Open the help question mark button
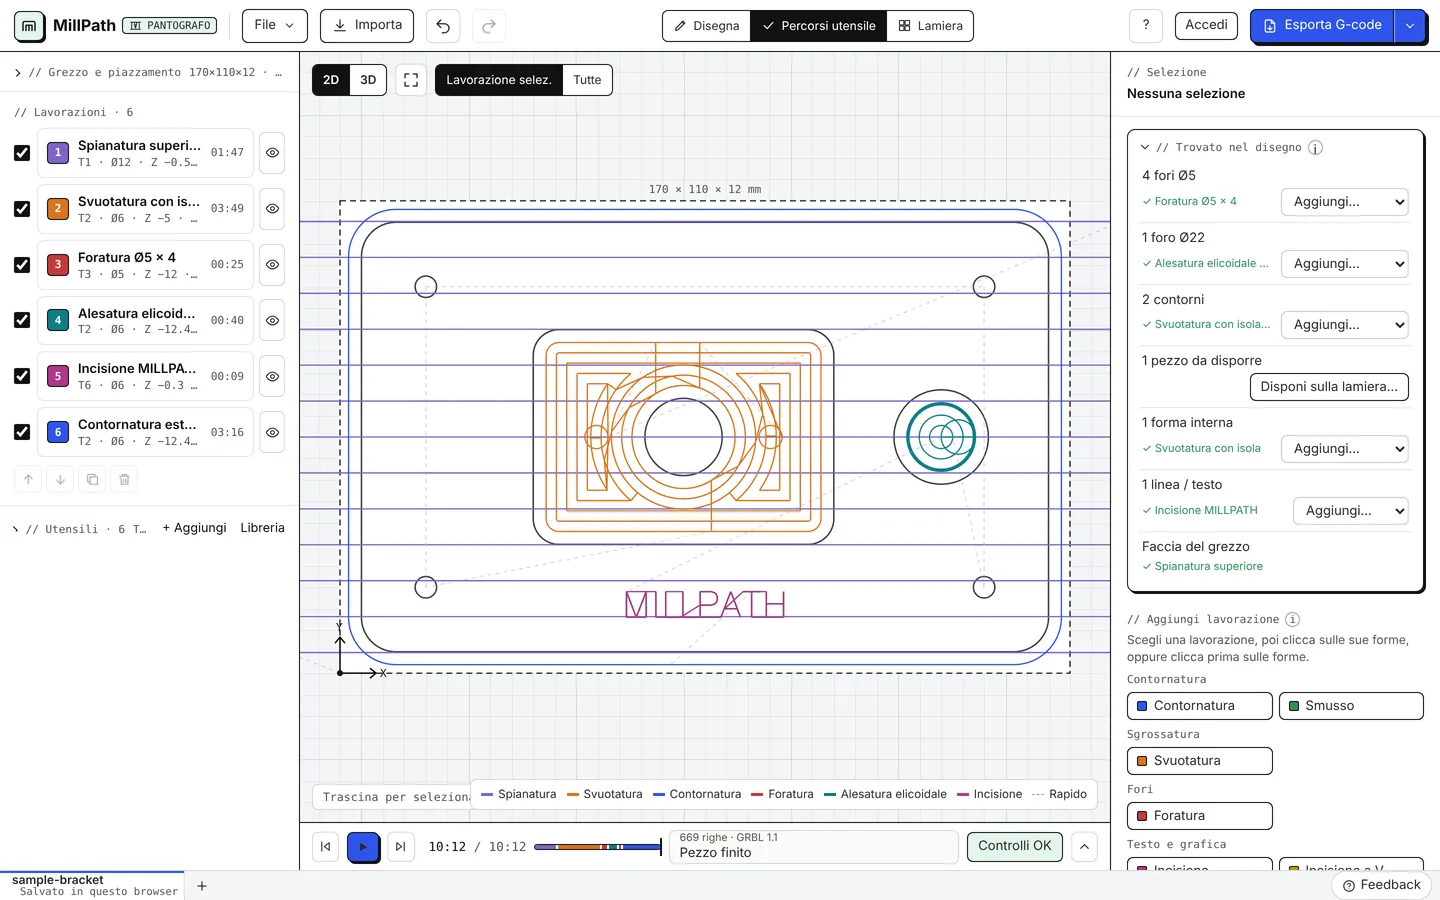 1146,25
